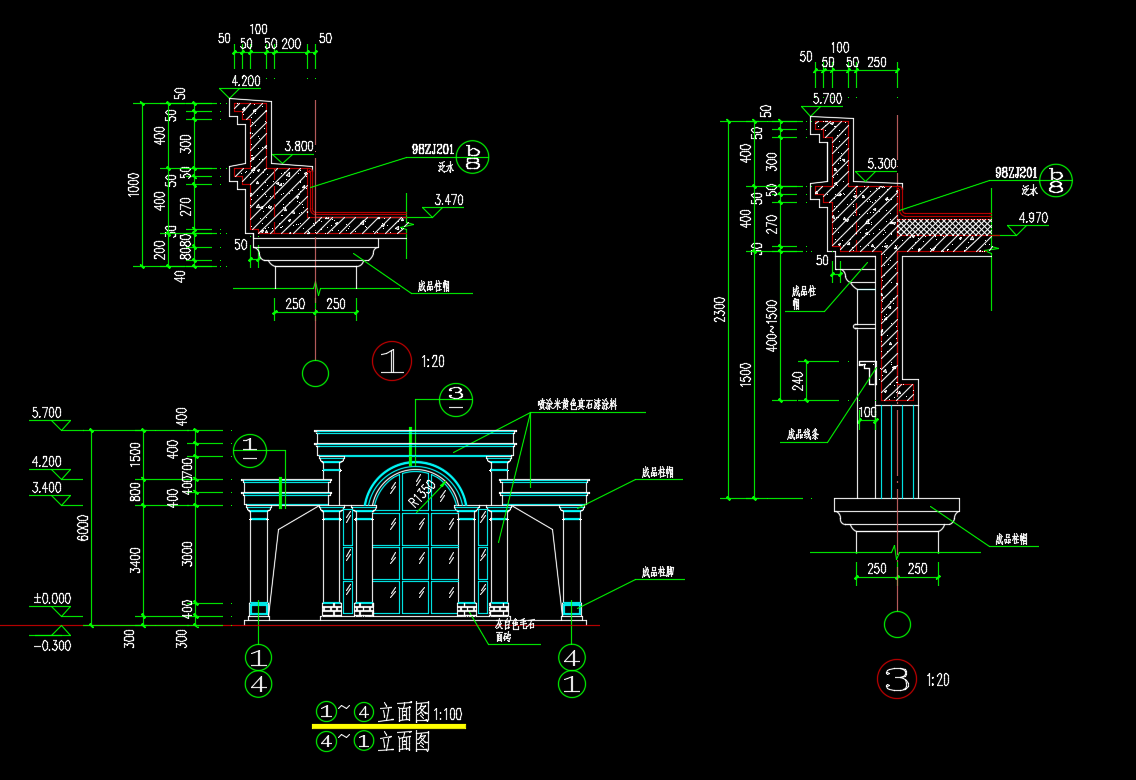
Task: Select the 4.970 elevation label
Action: pos(1033,217)
